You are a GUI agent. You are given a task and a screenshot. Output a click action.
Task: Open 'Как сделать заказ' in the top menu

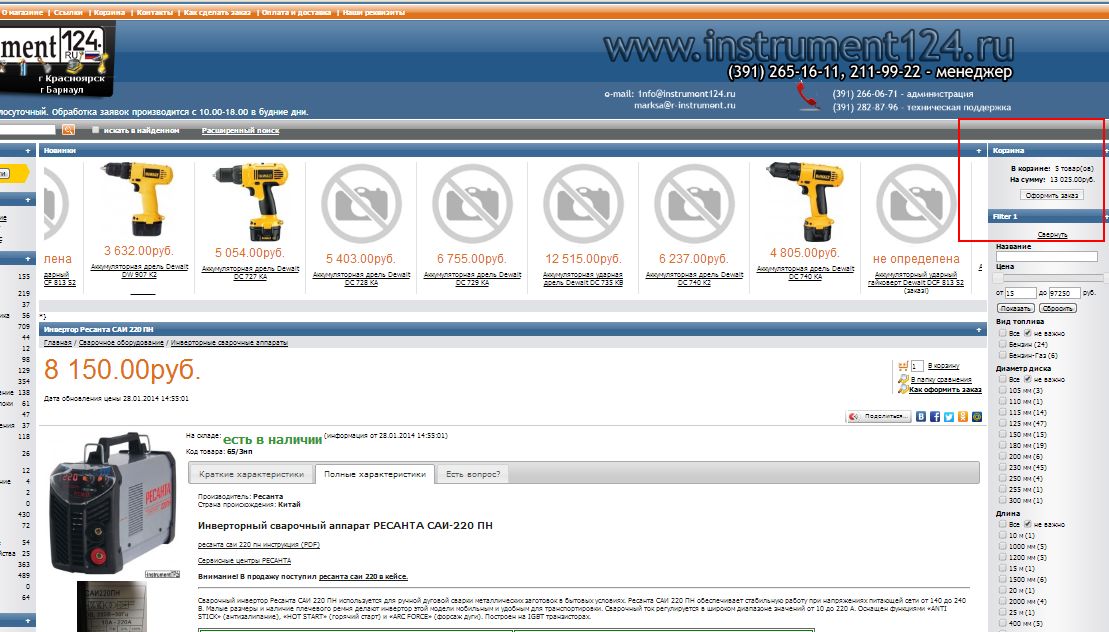coord(217,13)
